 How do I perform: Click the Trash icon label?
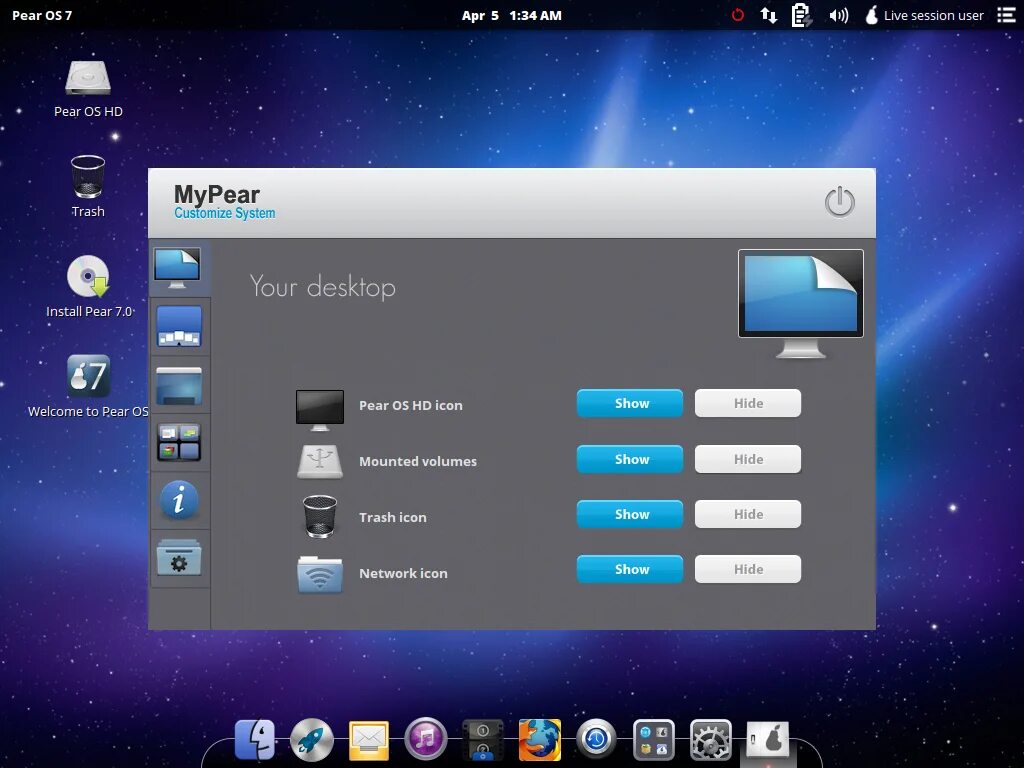(392, 517)
